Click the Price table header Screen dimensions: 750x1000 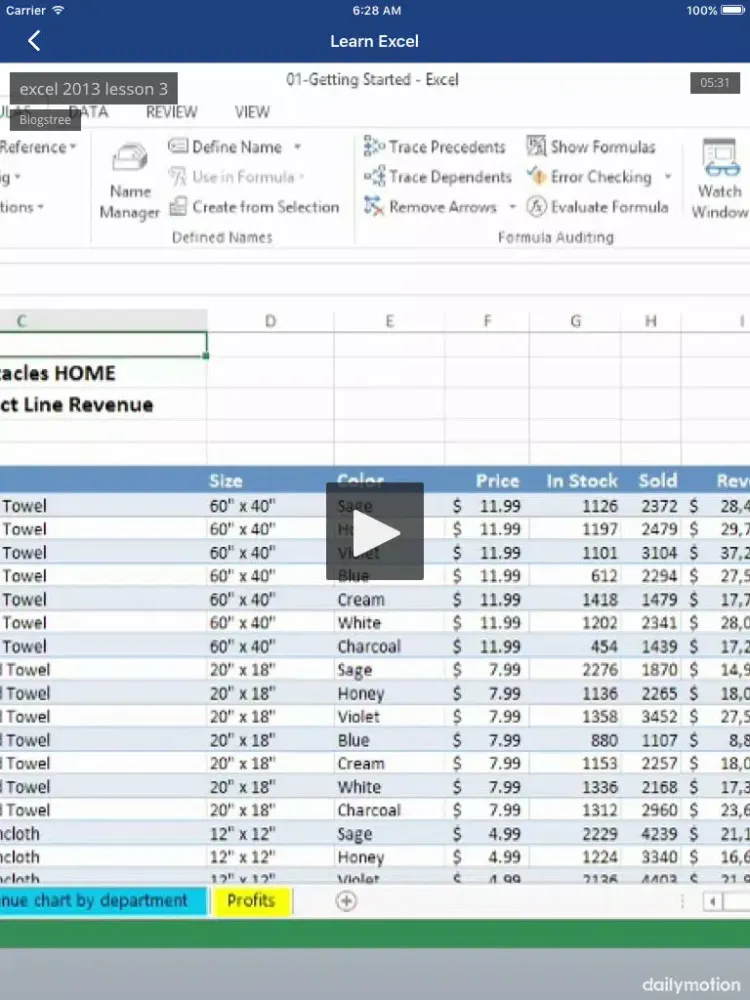(x=497, y=481)
